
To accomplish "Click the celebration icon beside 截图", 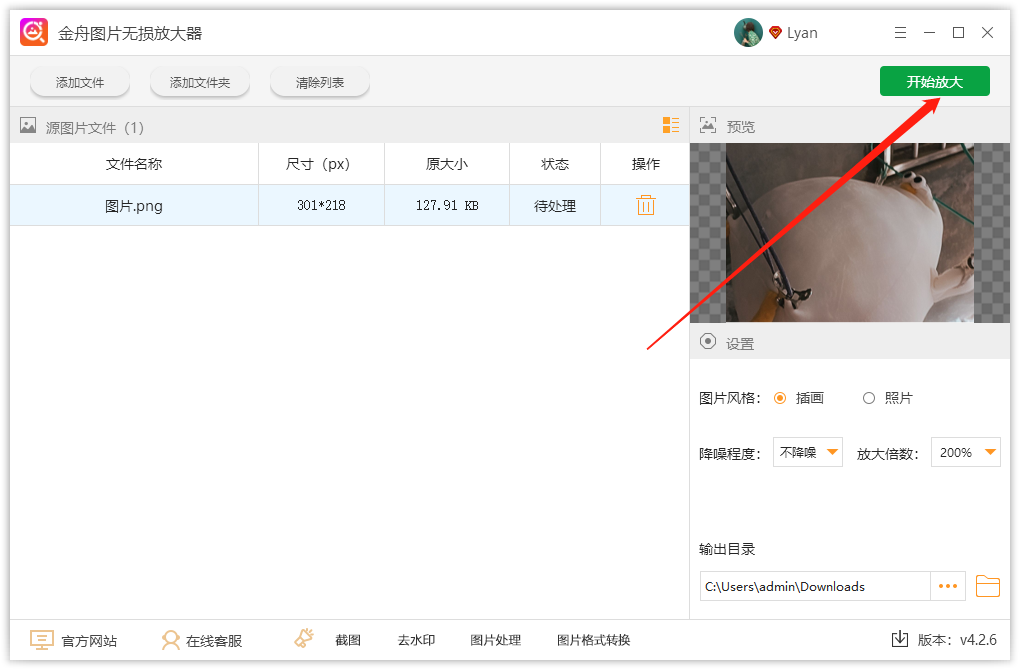I will [x=304, y=638].
